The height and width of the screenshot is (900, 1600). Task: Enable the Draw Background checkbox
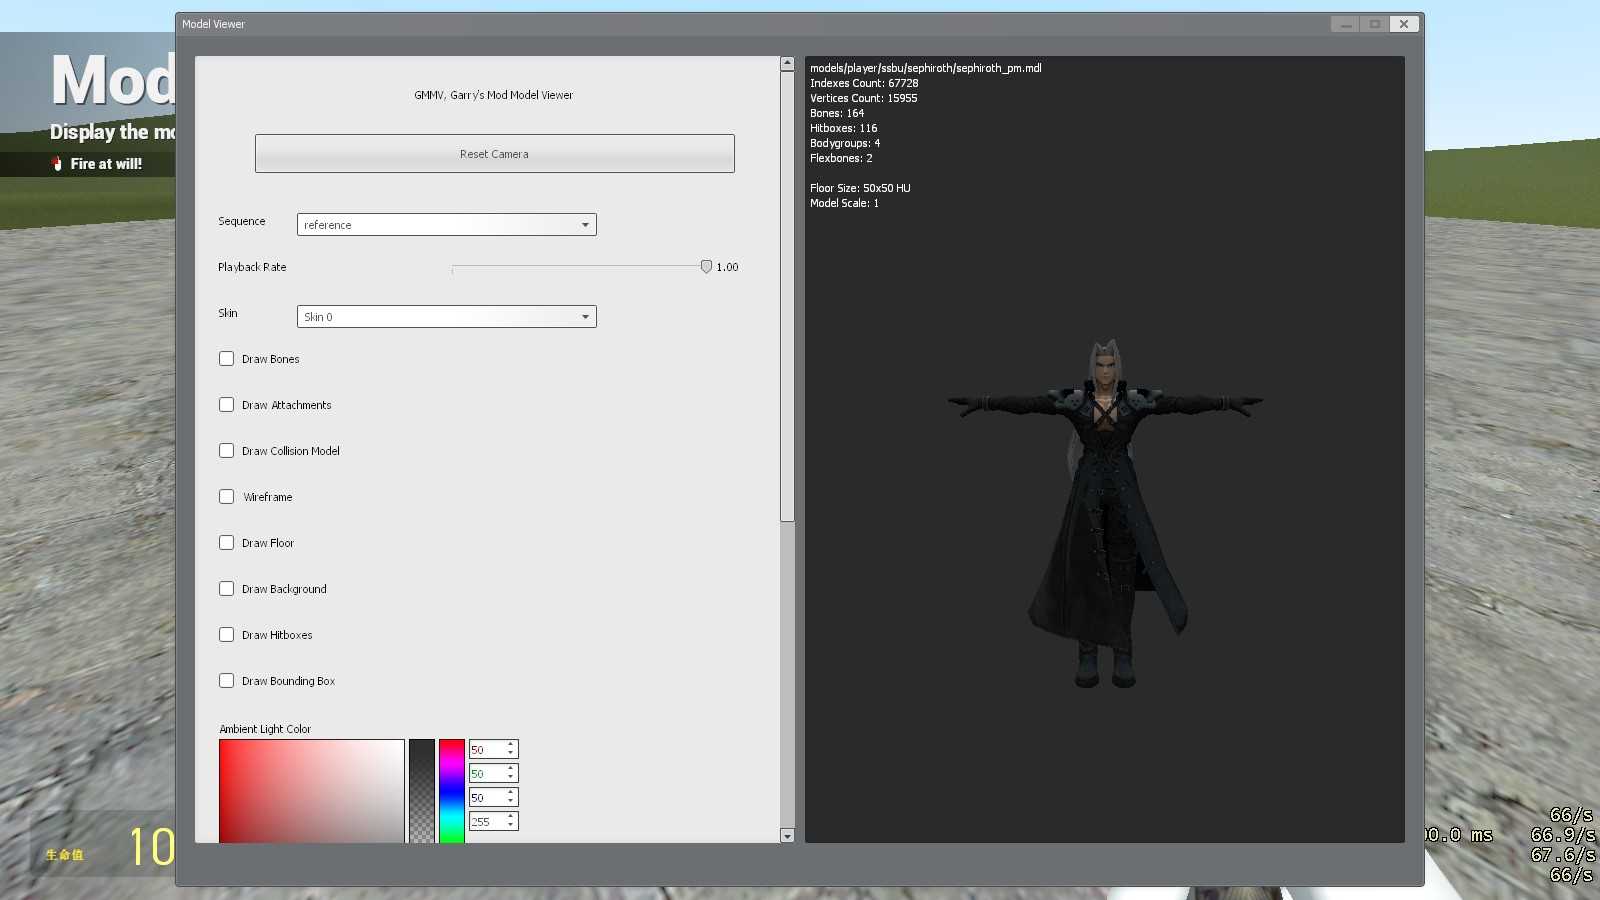pos(227,588)
